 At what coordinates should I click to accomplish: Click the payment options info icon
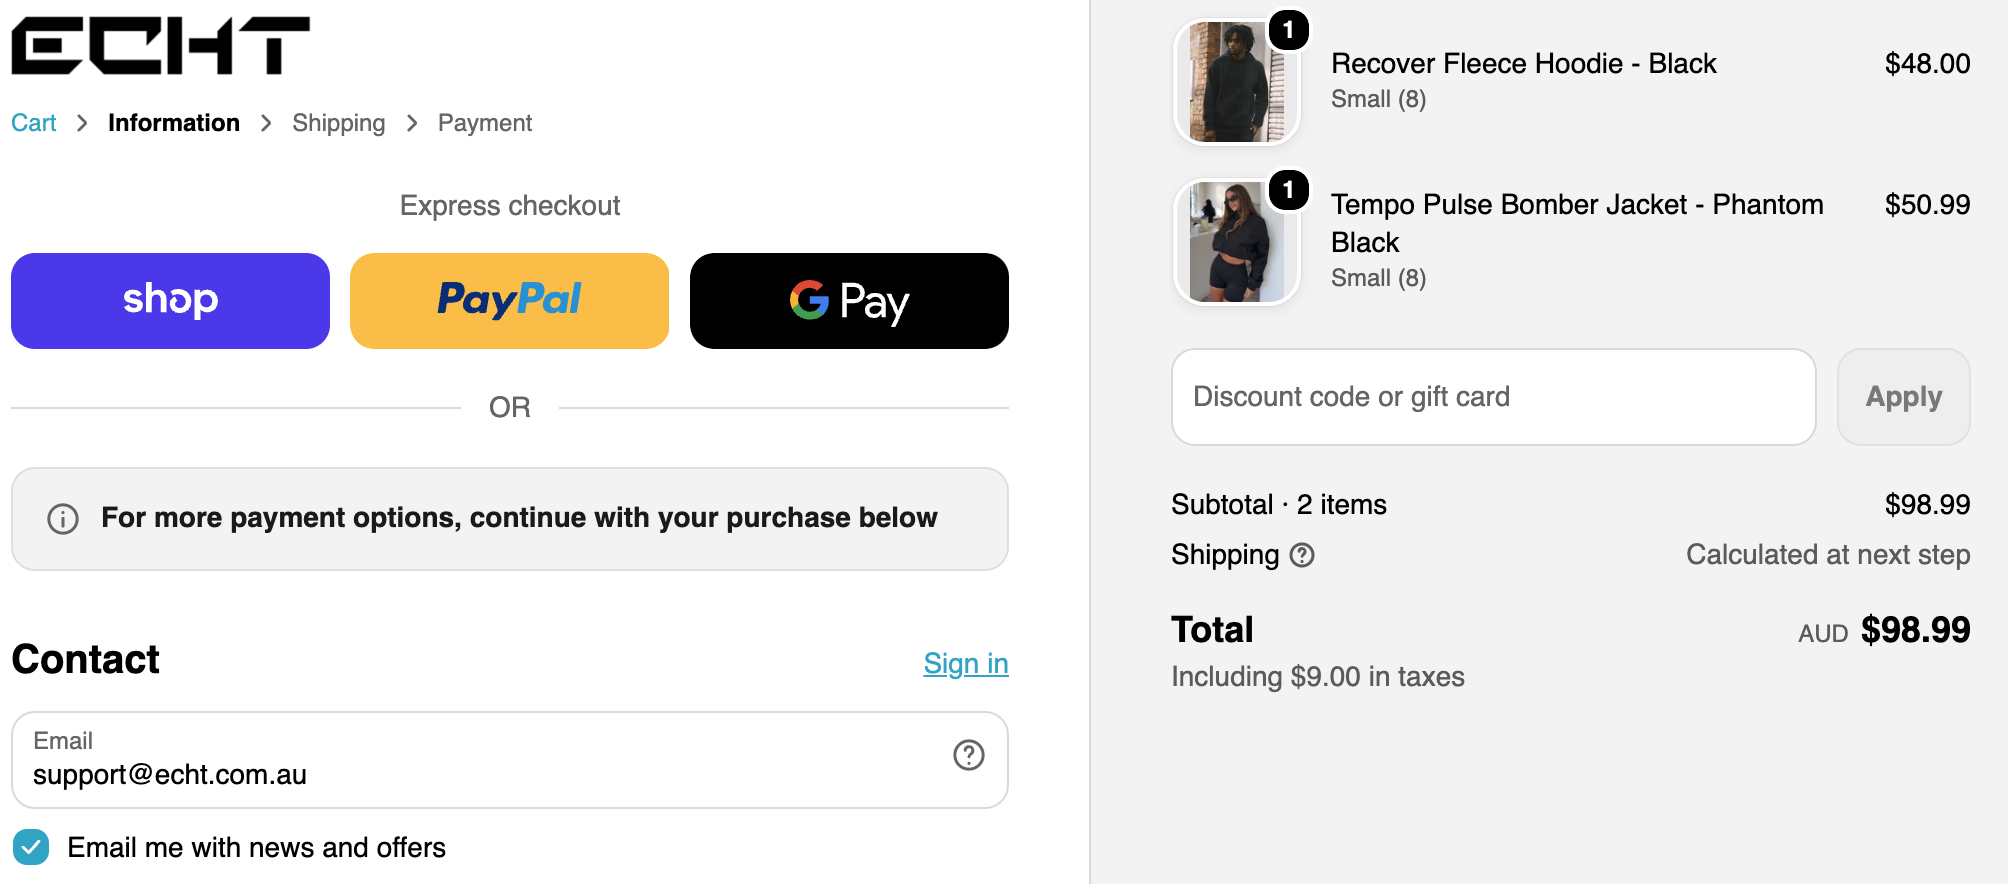point(63,519)
